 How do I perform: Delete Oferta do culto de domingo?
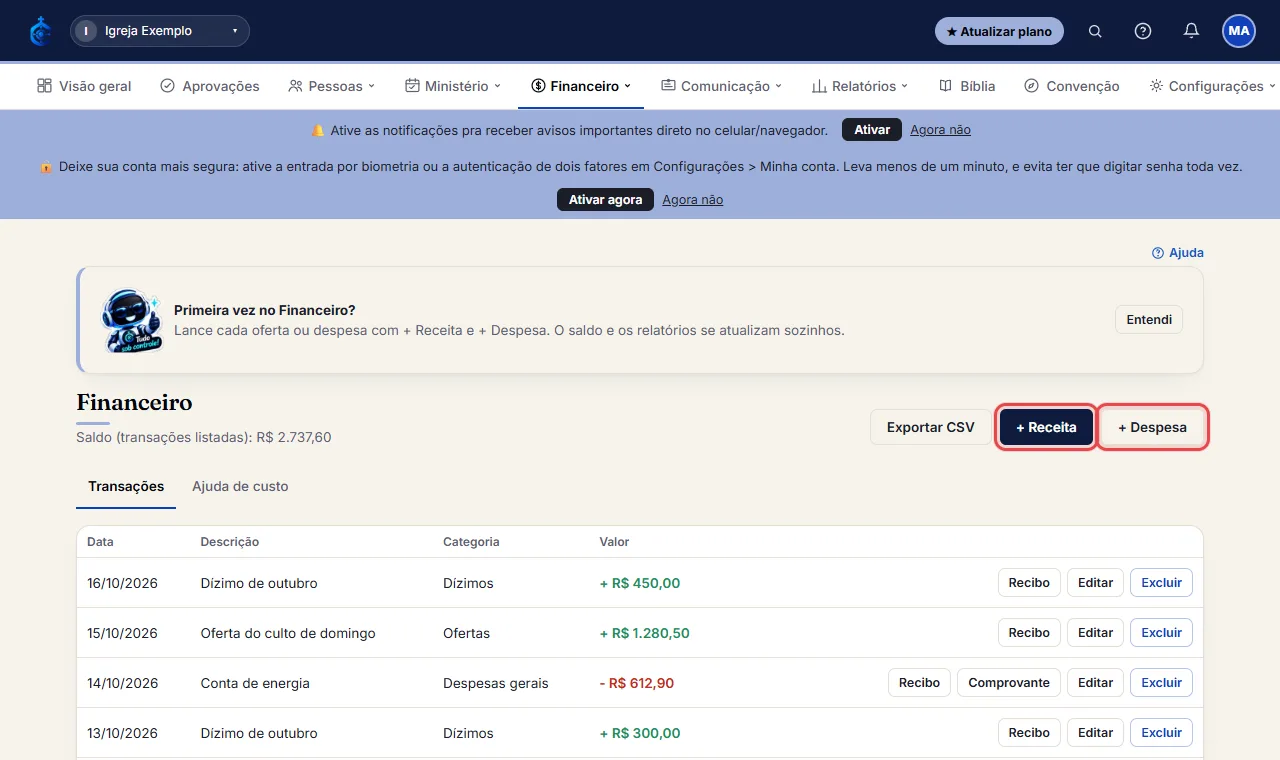[1161, 633]
